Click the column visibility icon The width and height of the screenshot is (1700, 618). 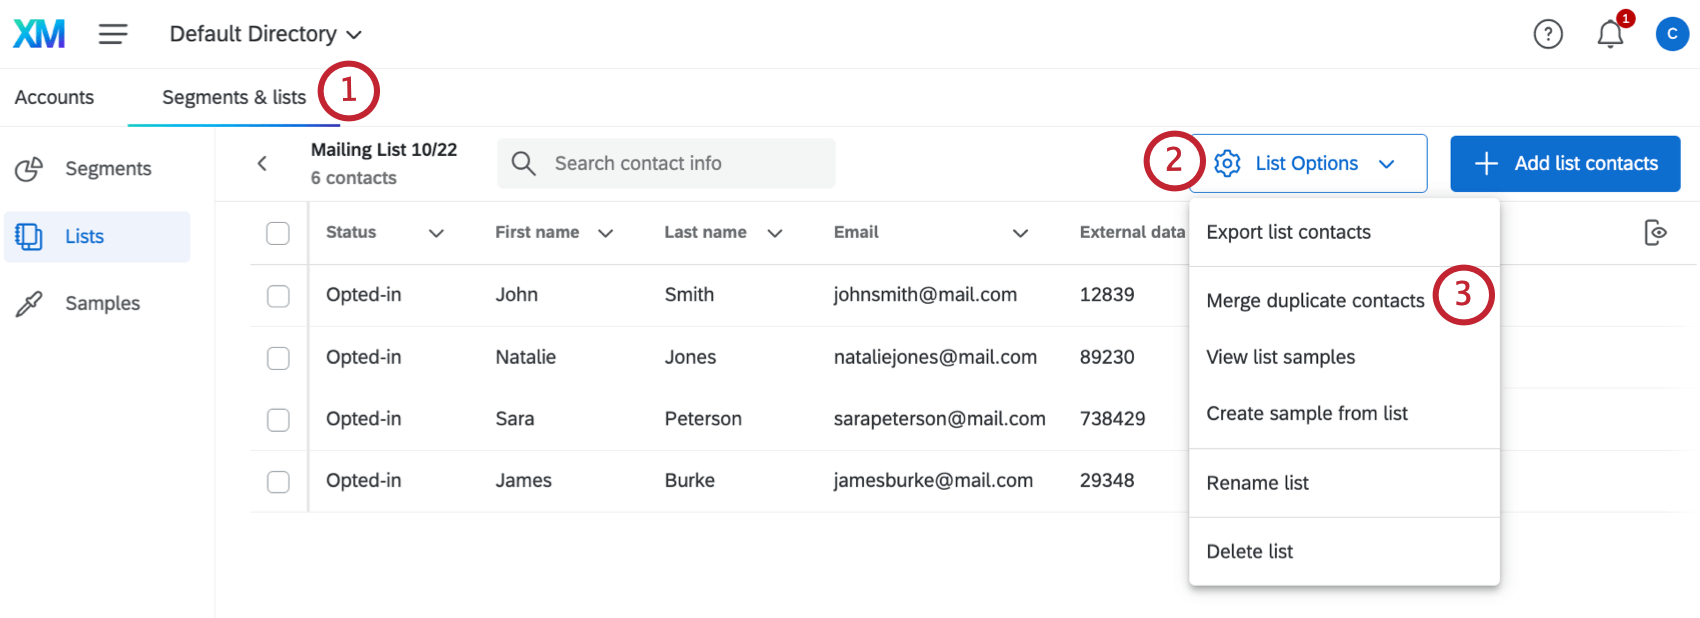click(x=1655, y=233)
